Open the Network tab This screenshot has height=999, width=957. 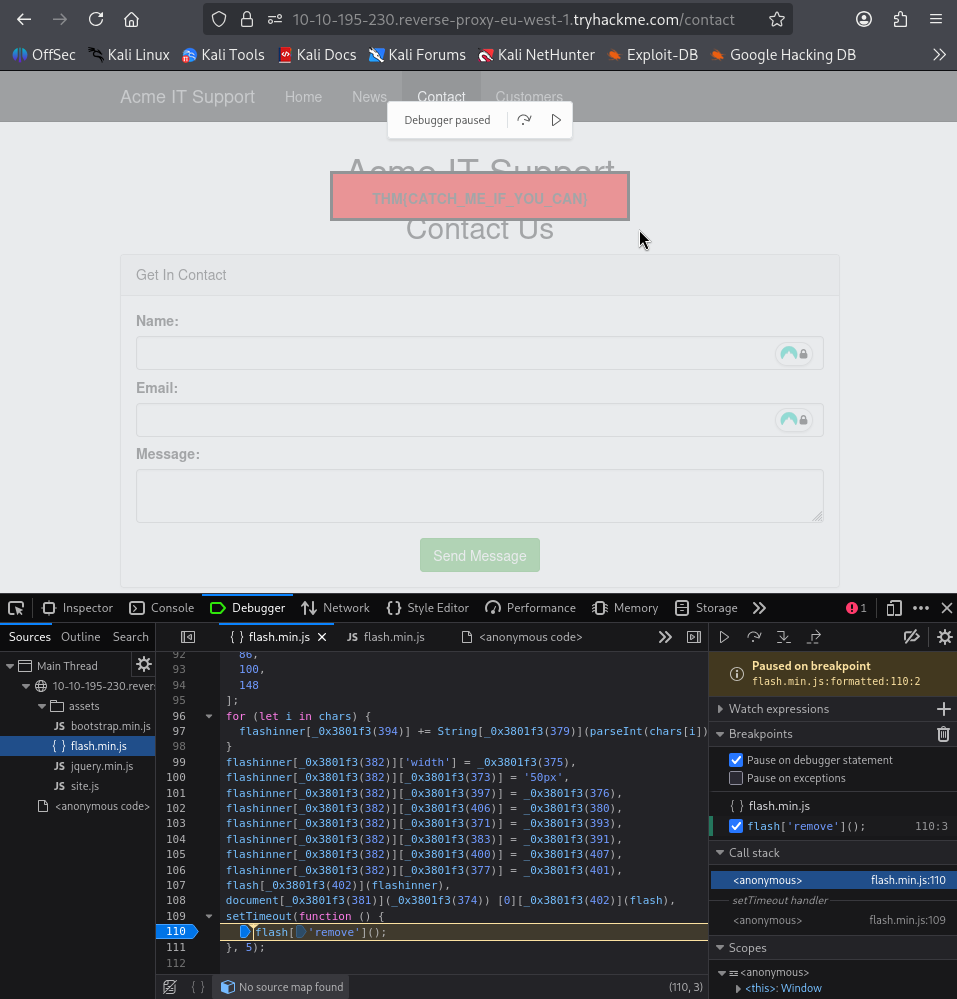(x=336, y=608)
